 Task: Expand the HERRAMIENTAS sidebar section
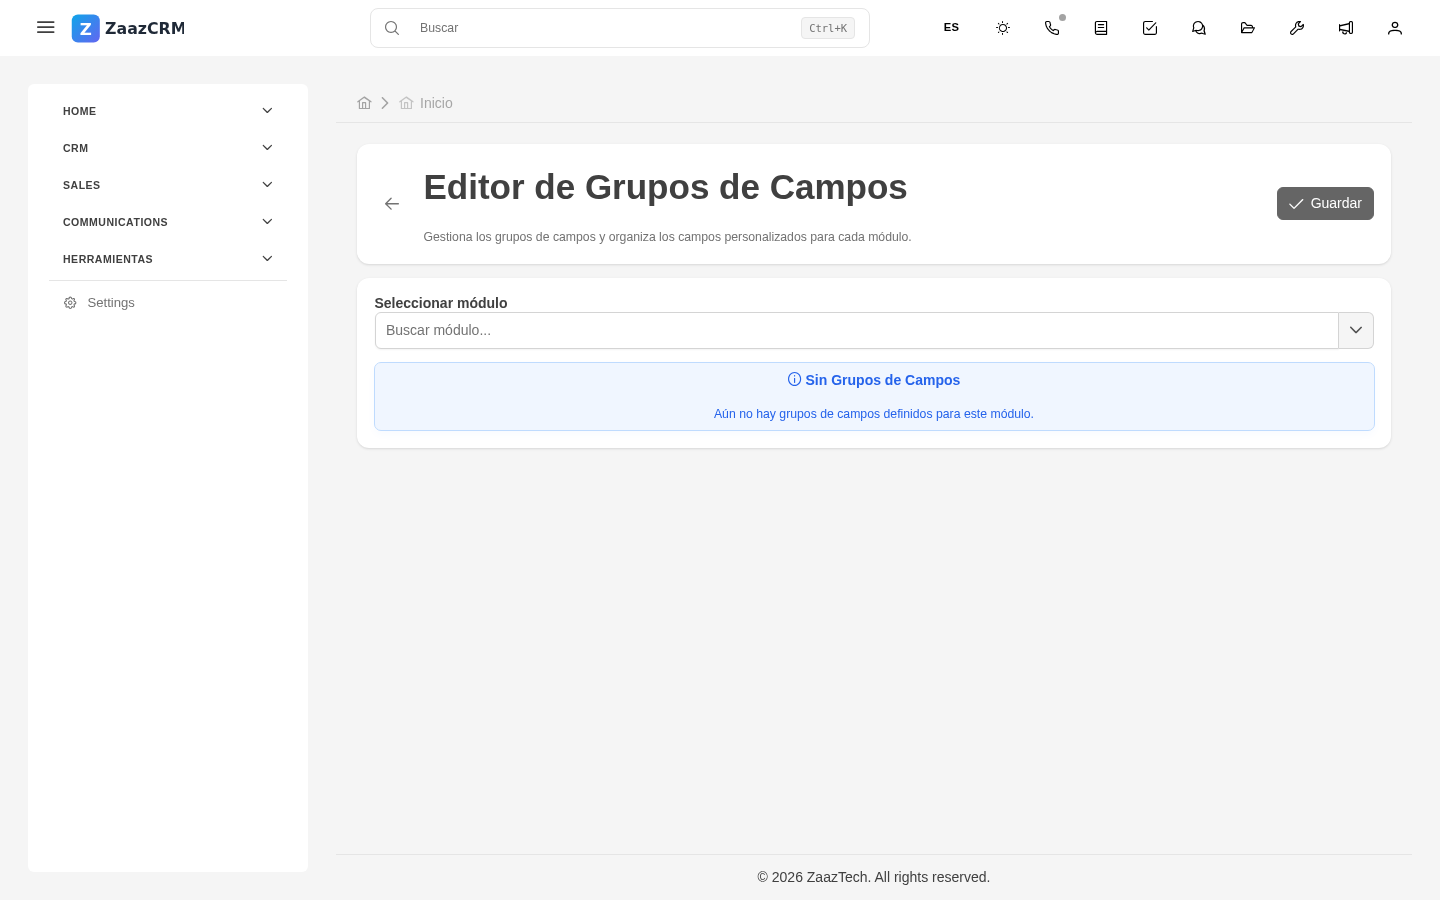point(168,259)
